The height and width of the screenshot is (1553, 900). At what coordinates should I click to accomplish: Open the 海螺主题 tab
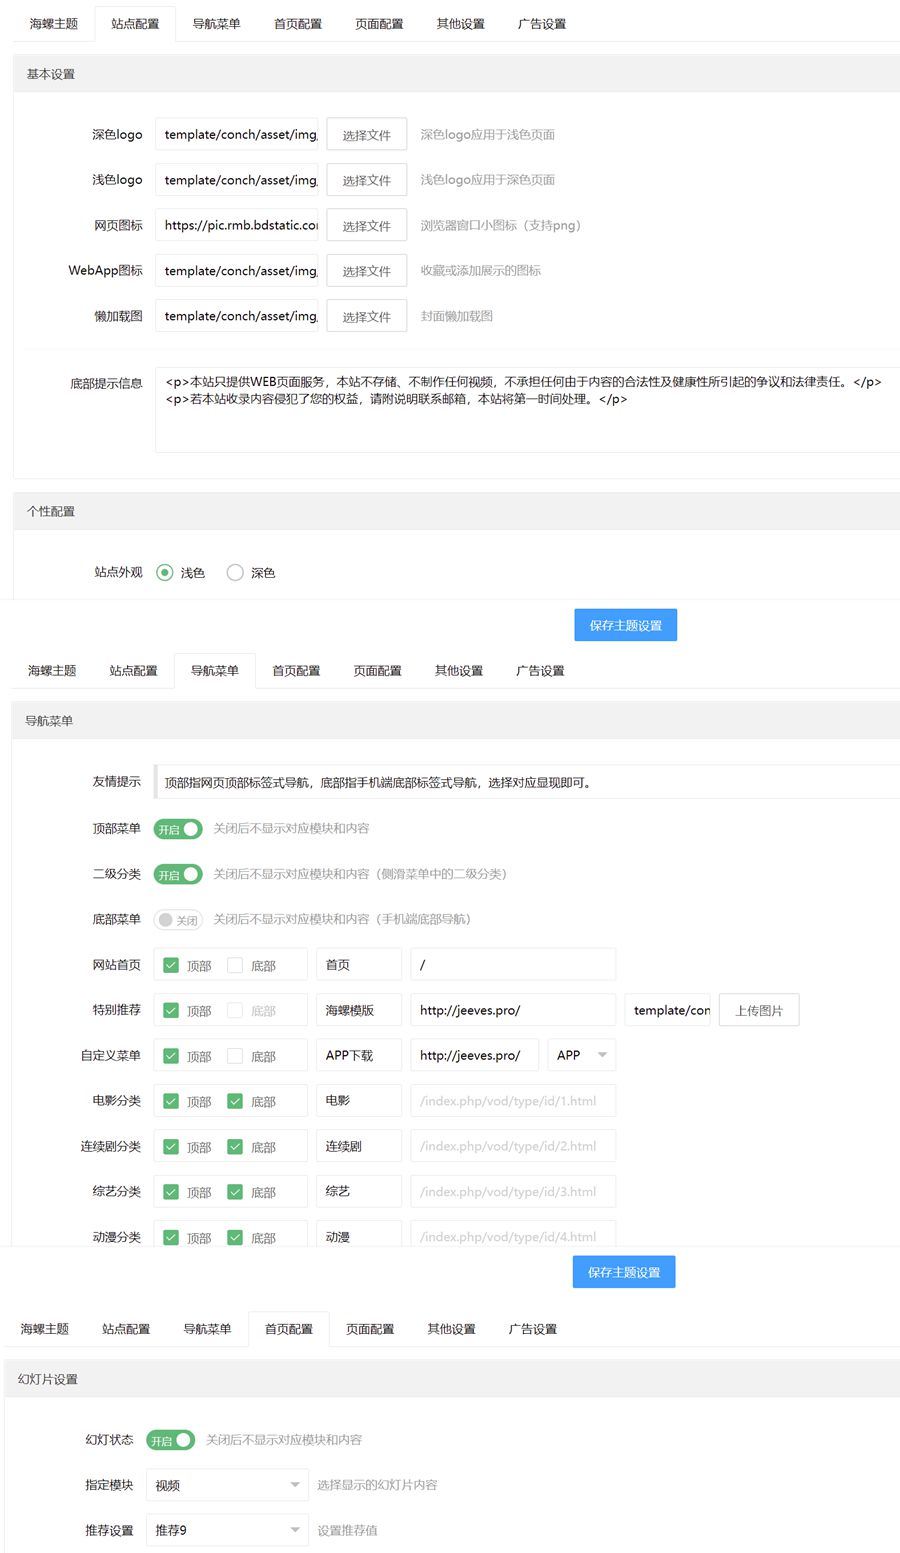pos(51,24)
